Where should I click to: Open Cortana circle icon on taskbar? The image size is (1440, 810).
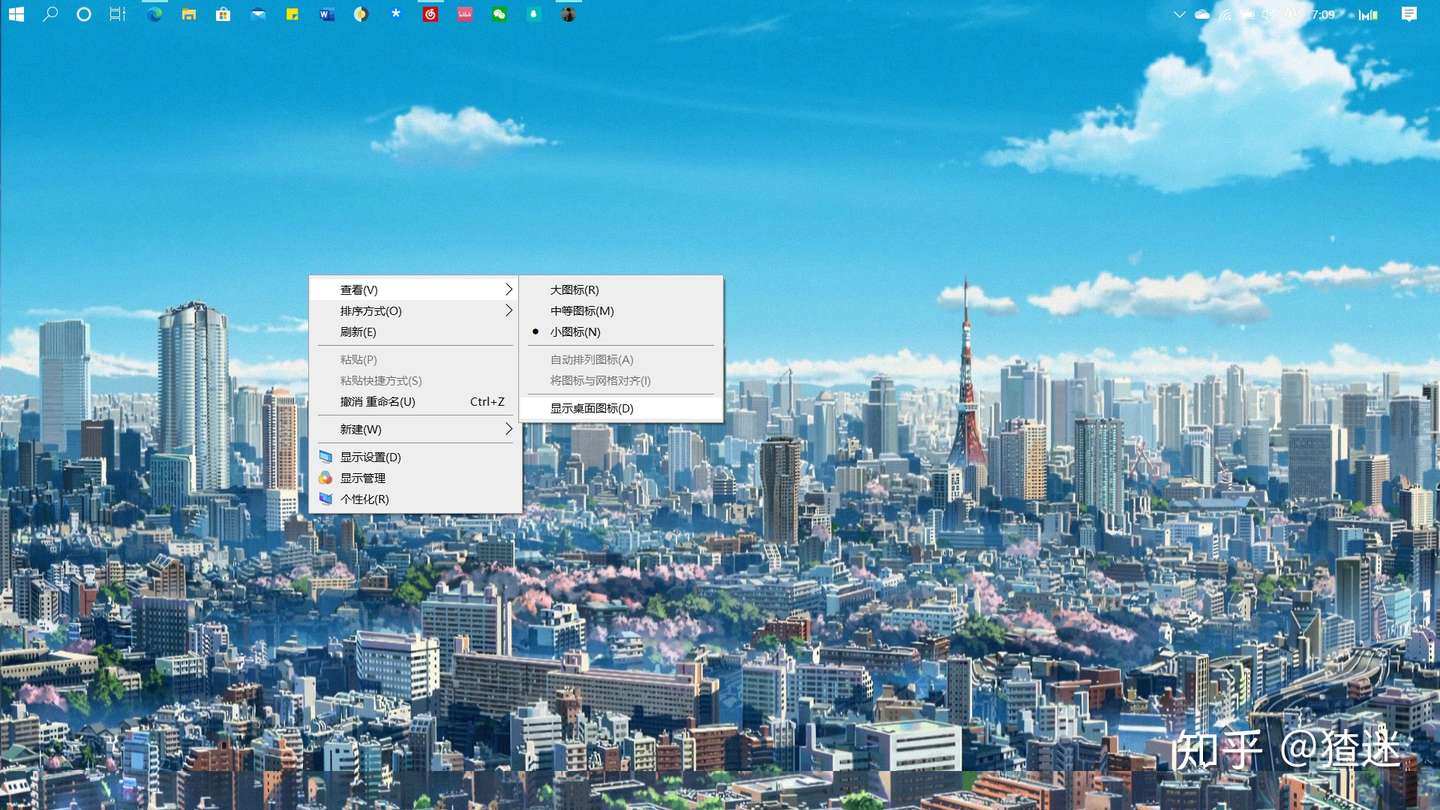pos(84,14)
